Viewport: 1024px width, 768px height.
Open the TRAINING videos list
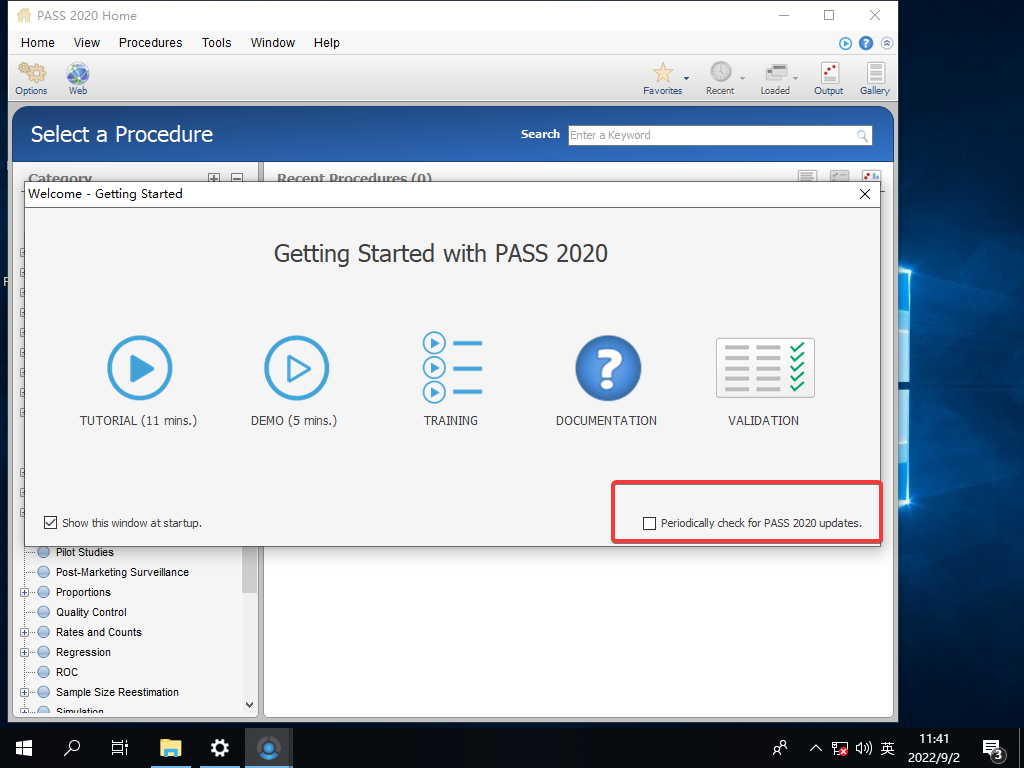click(452, 367)
